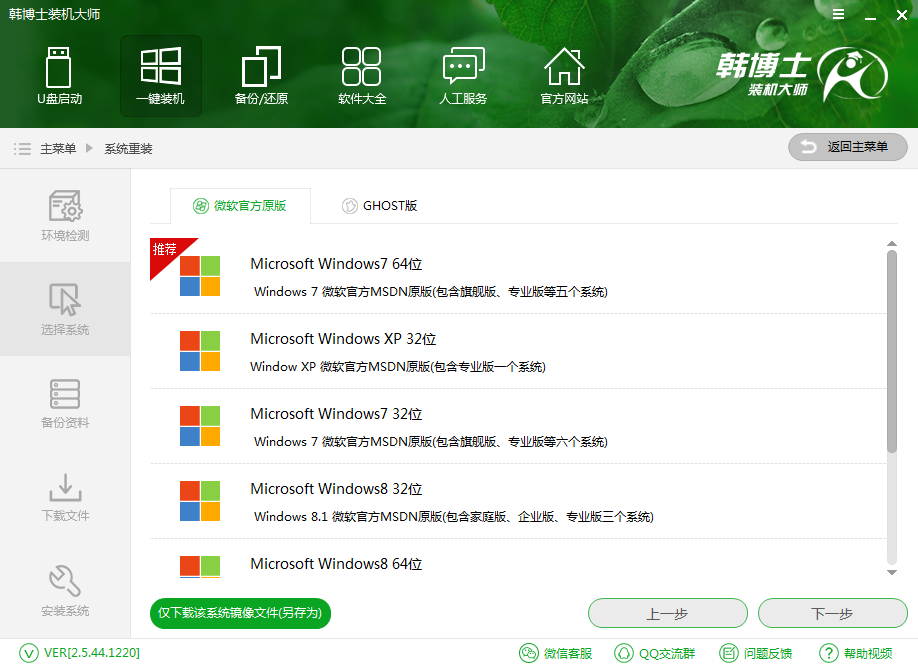Select Microsoft Windows8 32位 entry

coord(518,501)
